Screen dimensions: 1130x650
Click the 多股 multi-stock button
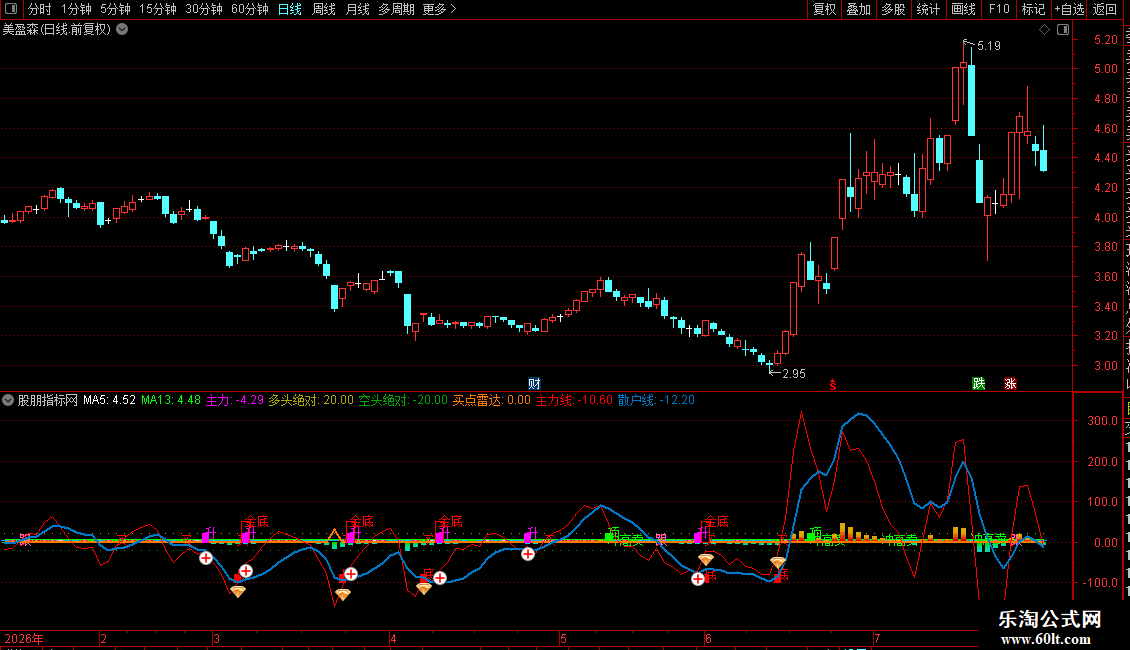tap(894, 9)
